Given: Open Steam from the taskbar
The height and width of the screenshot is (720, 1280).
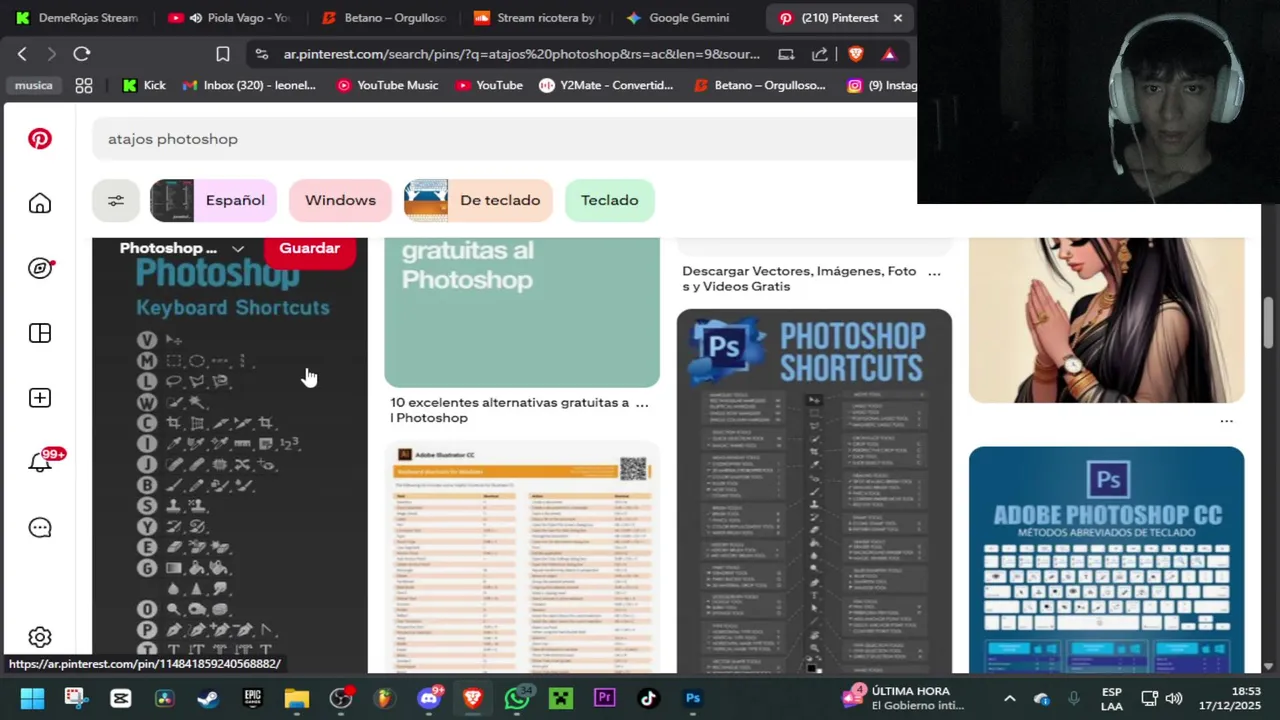Looking at the screenshot, I should point(208,698).
